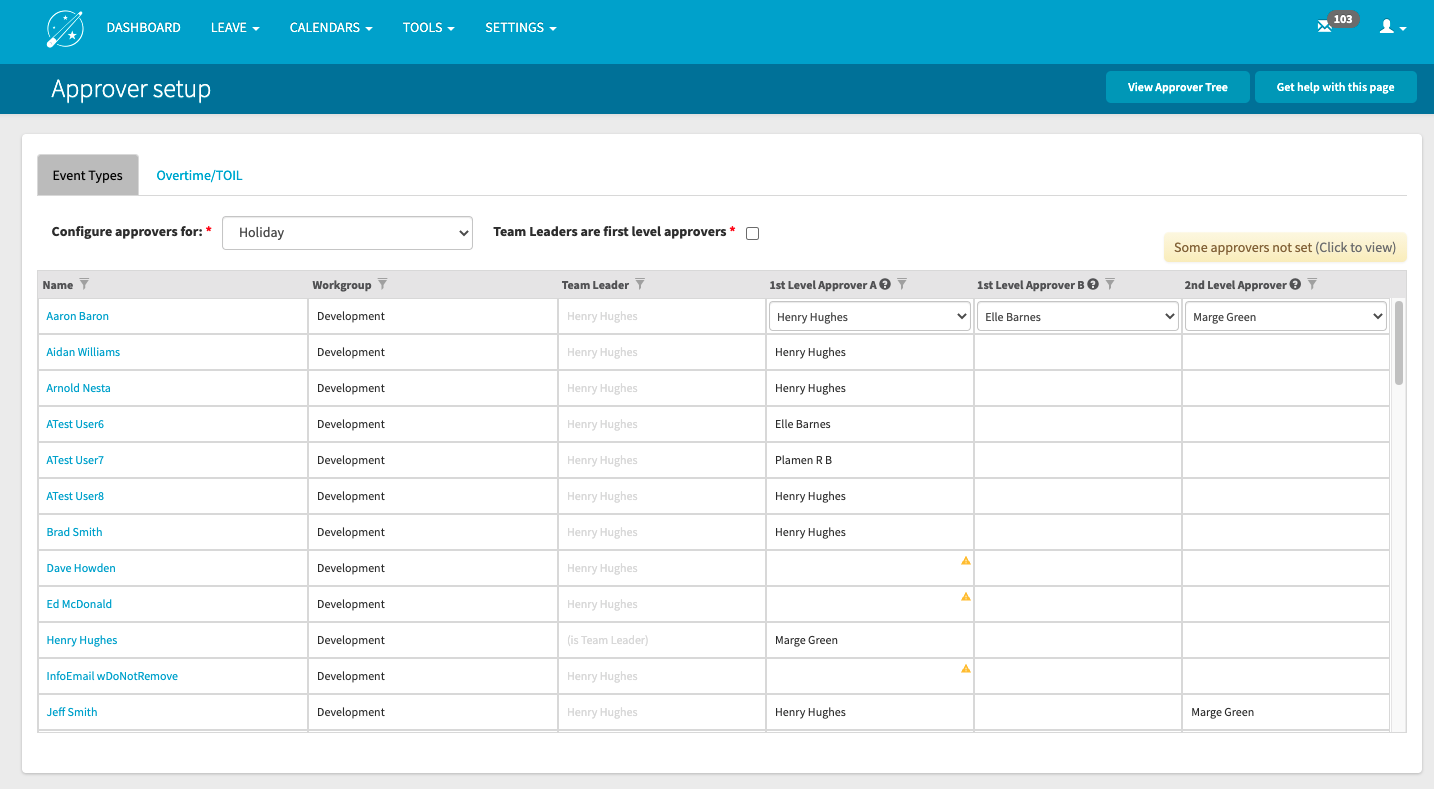Viewport: 1434px width, 789px height.
Task: Open the filter icon on Team Leader column
Action: pos(640,284)
